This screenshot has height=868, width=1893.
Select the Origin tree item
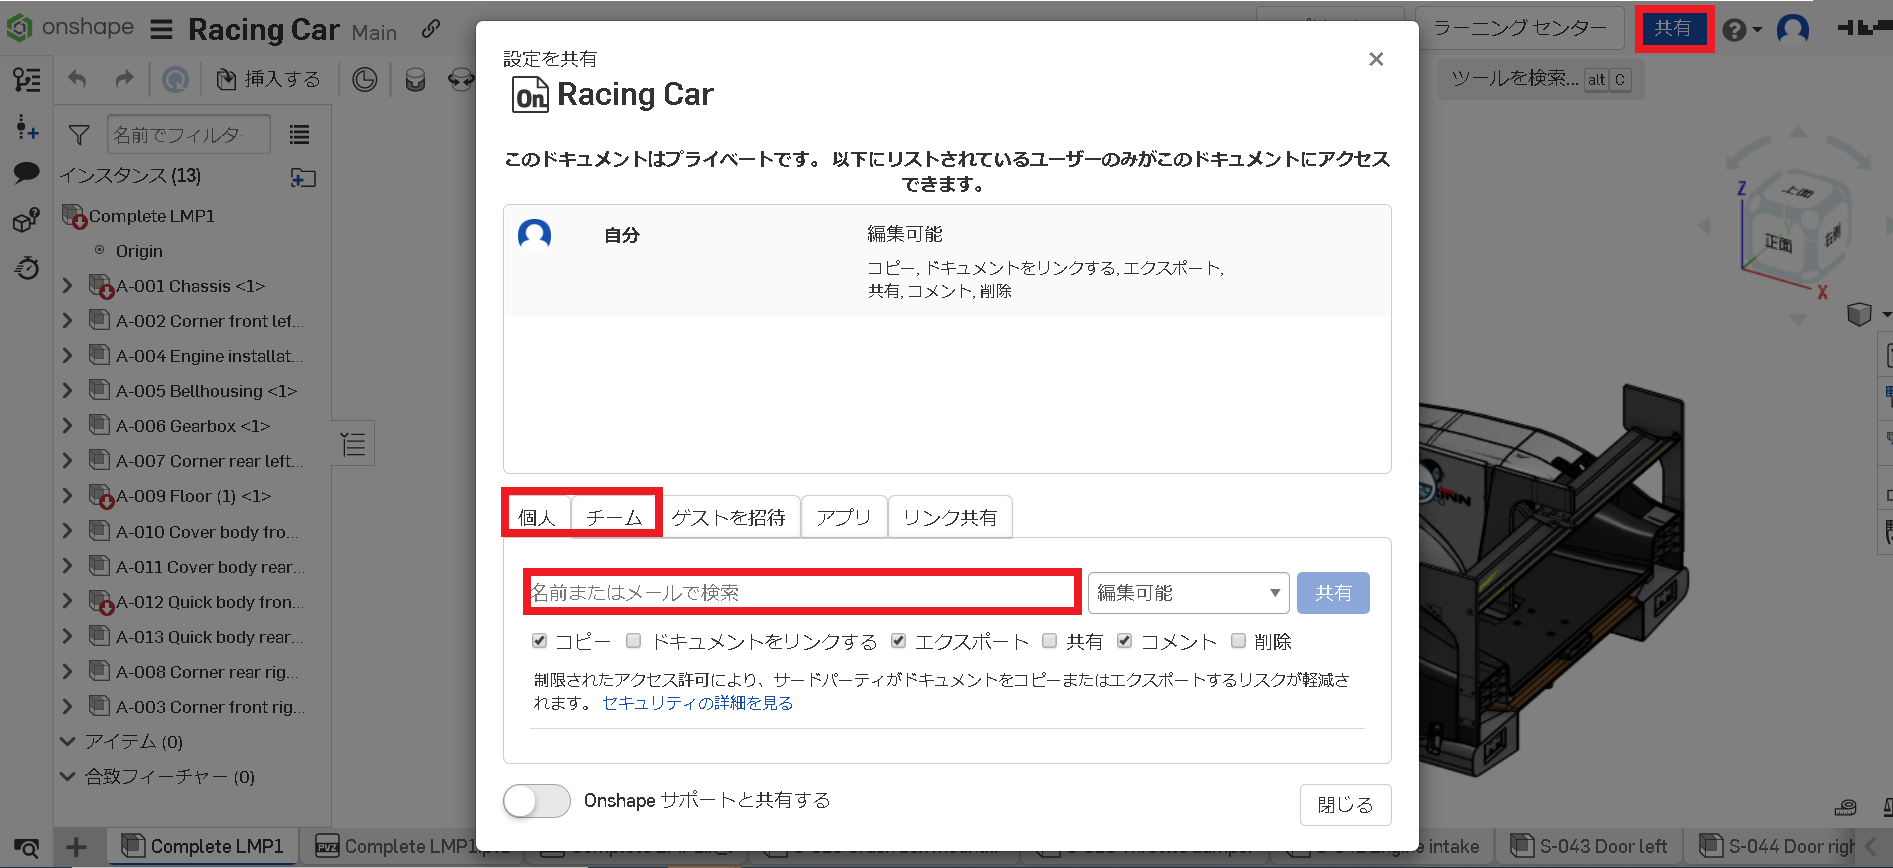tap(139, 251)
